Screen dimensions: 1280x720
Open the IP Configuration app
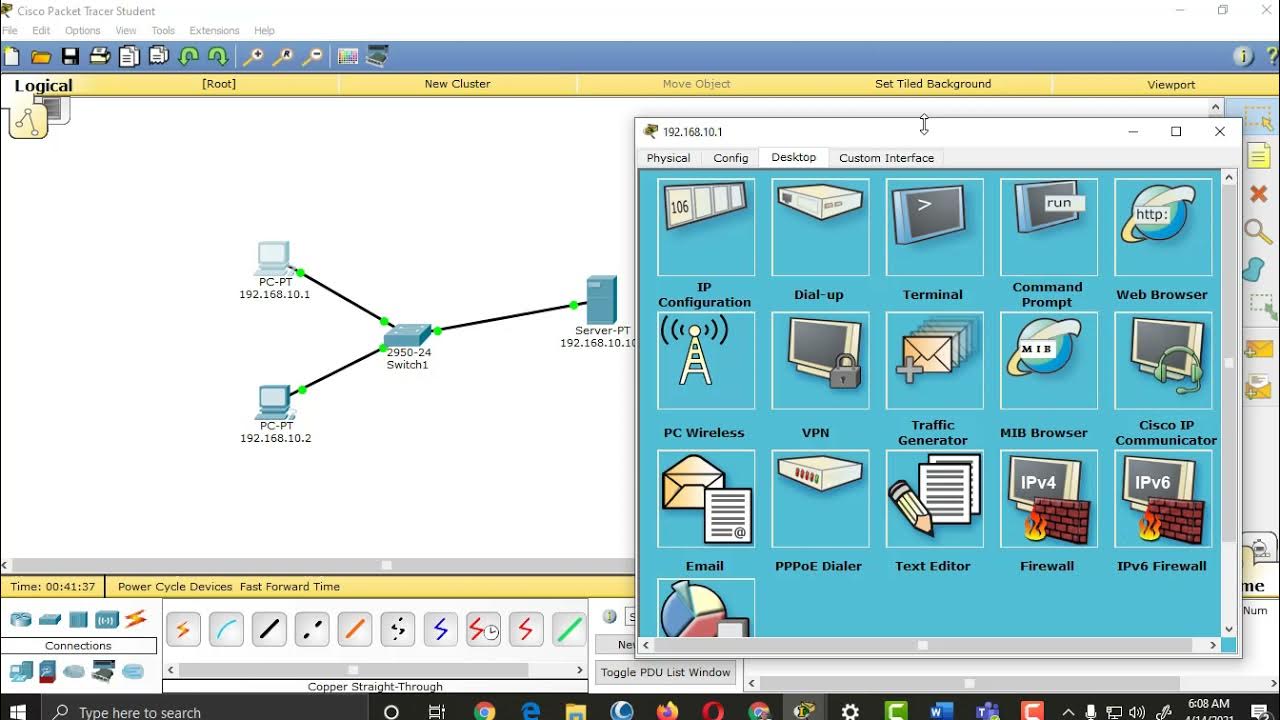706,227
